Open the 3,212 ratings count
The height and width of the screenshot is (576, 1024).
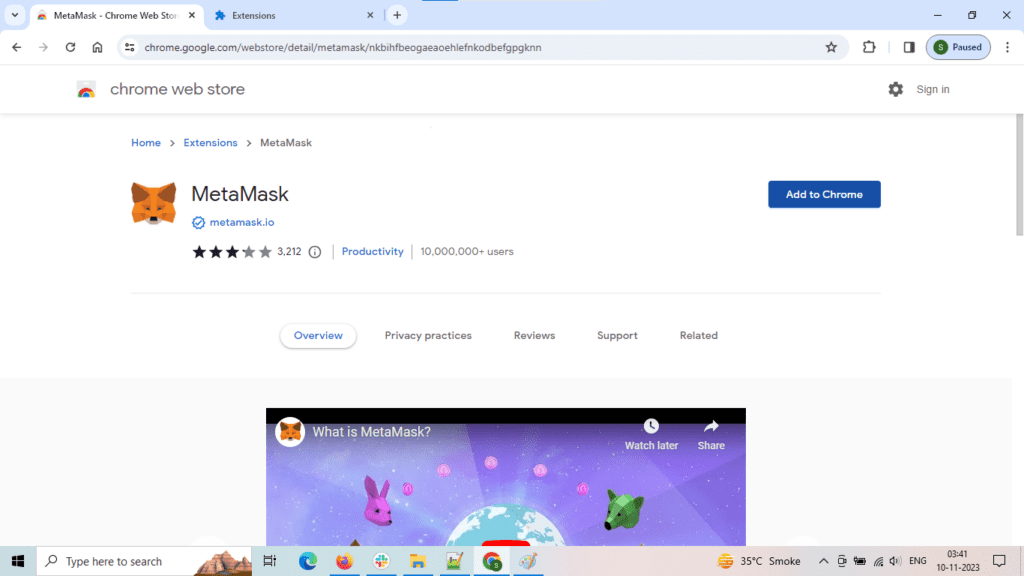point(289,251)
